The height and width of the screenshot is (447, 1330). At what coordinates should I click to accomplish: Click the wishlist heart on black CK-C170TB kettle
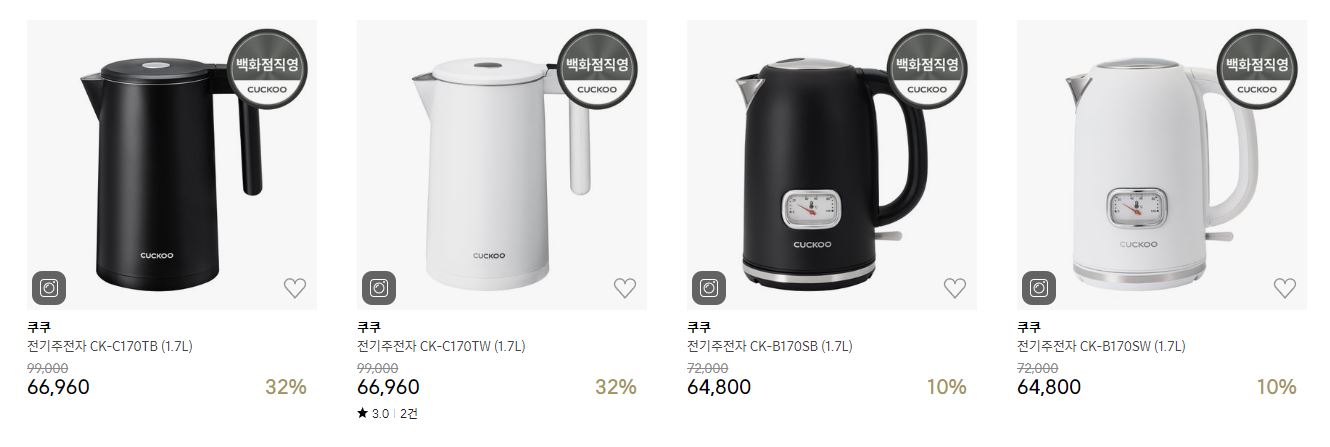[x=294, y=288]
